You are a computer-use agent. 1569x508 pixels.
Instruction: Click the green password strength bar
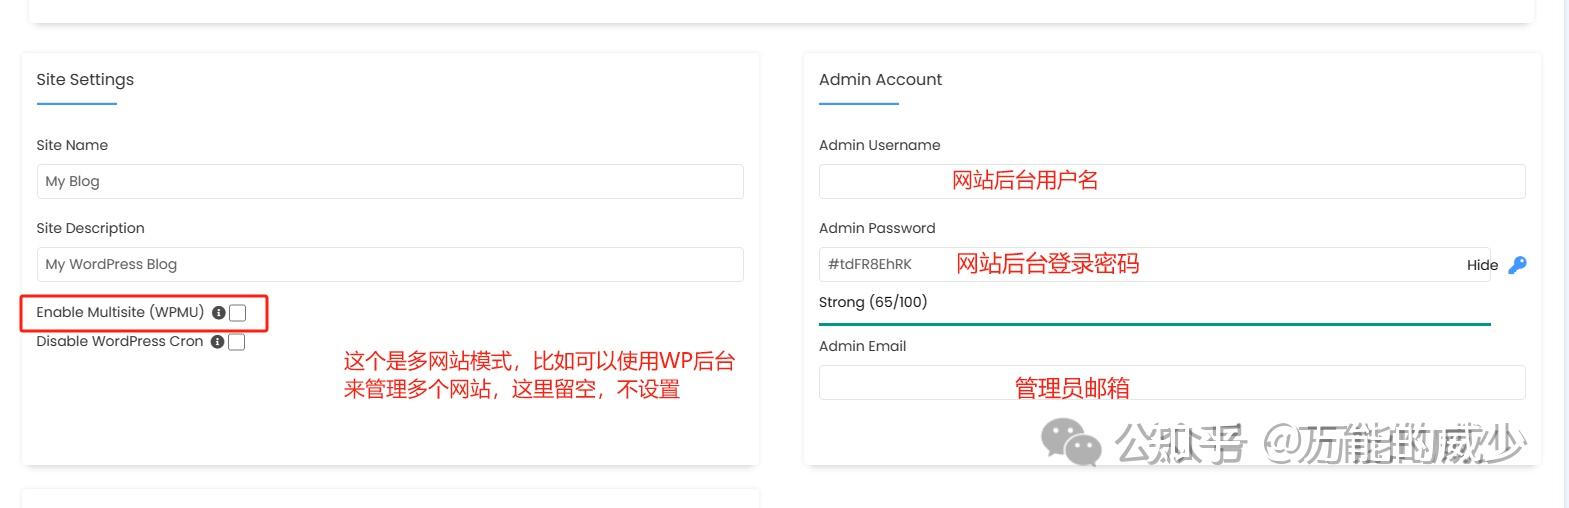(x=1154, y=324)
